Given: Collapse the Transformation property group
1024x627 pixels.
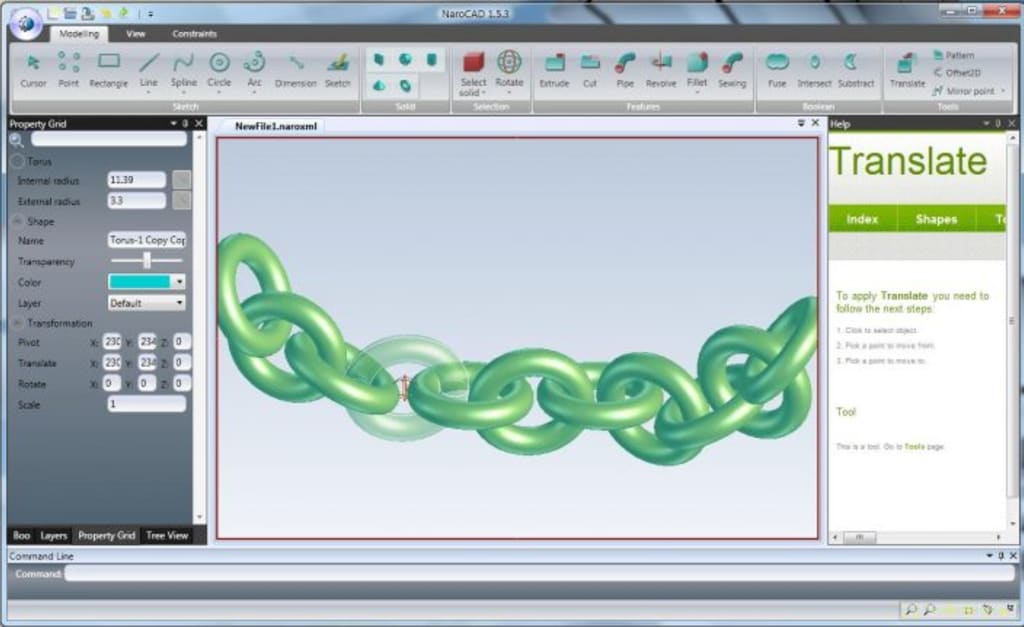Looking at the screenshot, I should [x=17, y=323].
